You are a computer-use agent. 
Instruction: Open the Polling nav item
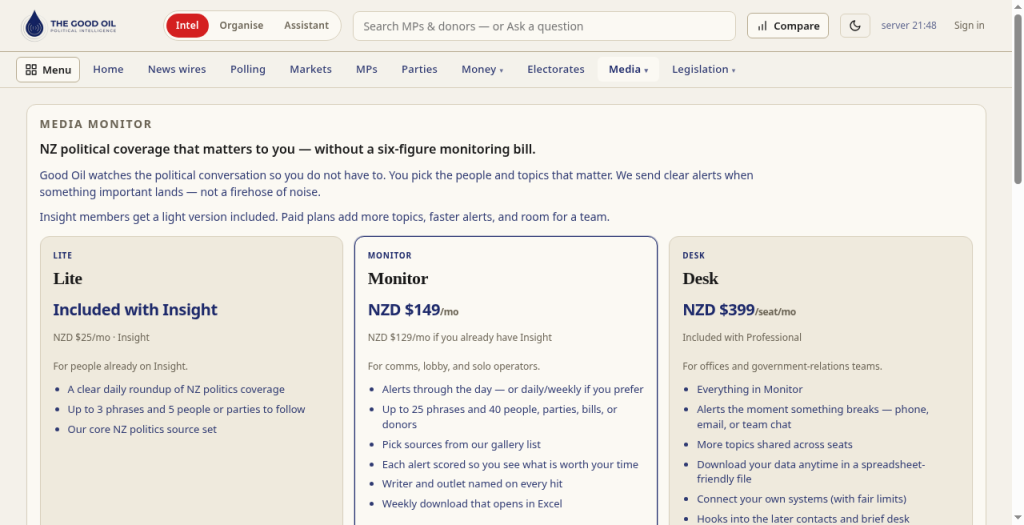coord(248,69)
